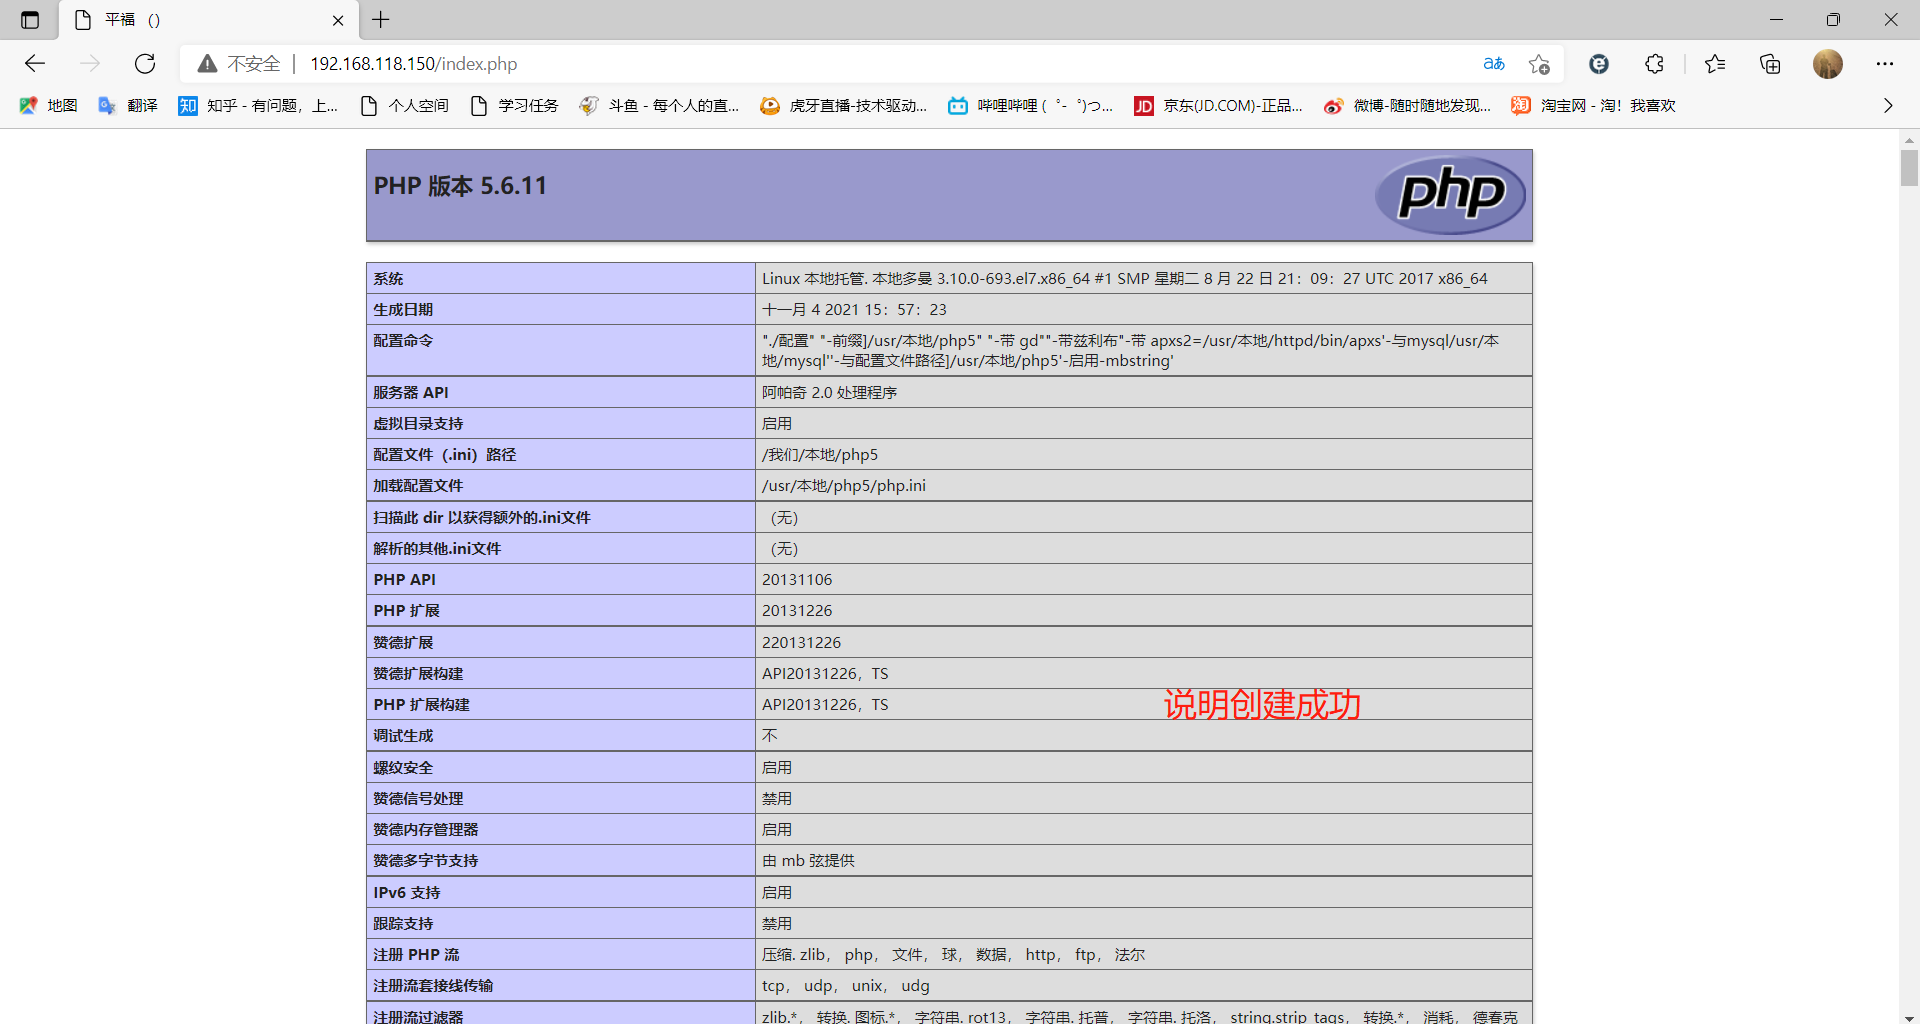Click the round extension icon beside favorites star
The image size is (1920, 1024).
1599,64
